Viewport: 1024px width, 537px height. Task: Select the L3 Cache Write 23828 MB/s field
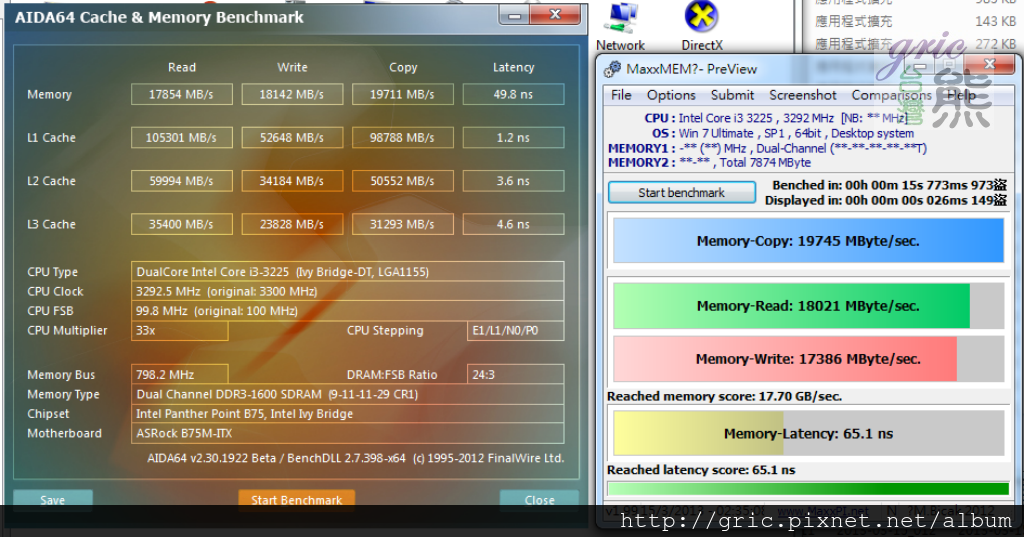click(292, 224)
